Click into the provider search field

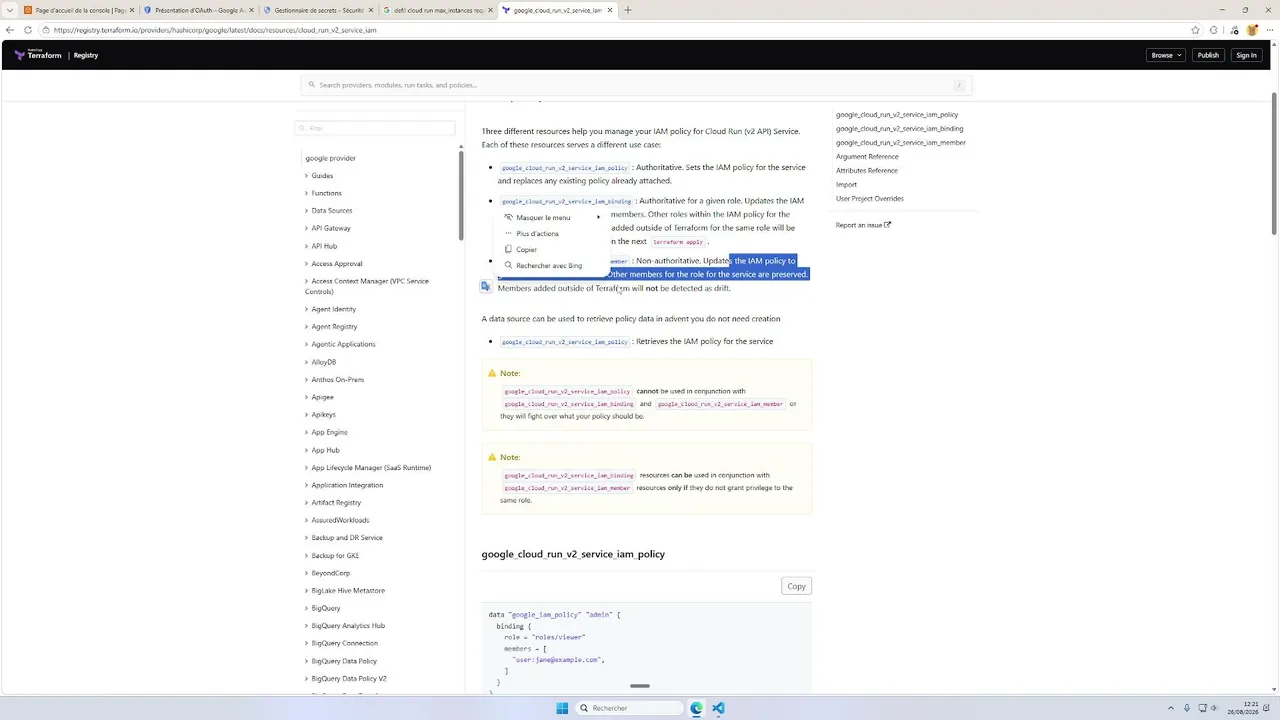click(636, 85)
